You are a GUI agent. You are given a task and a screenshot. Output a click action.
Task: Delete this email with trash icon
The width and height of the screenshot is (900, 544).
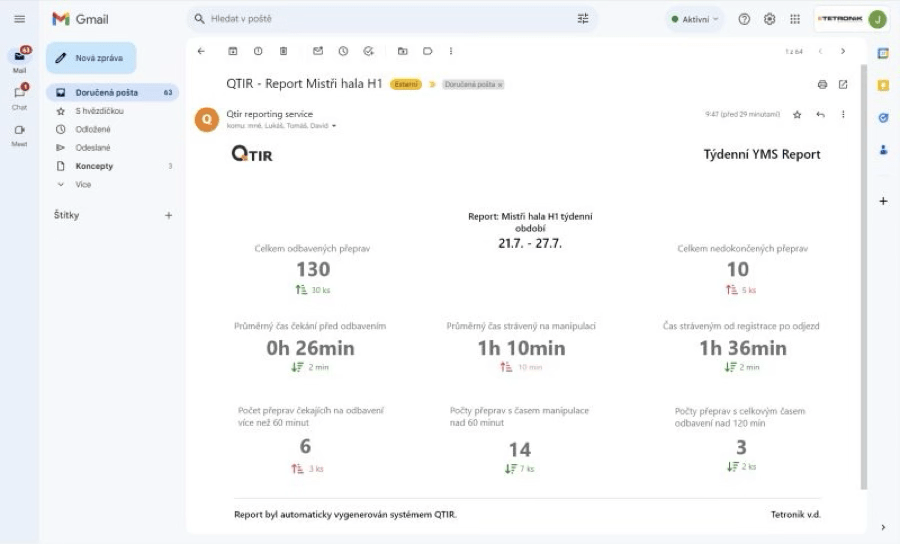(x=284, y=51)
